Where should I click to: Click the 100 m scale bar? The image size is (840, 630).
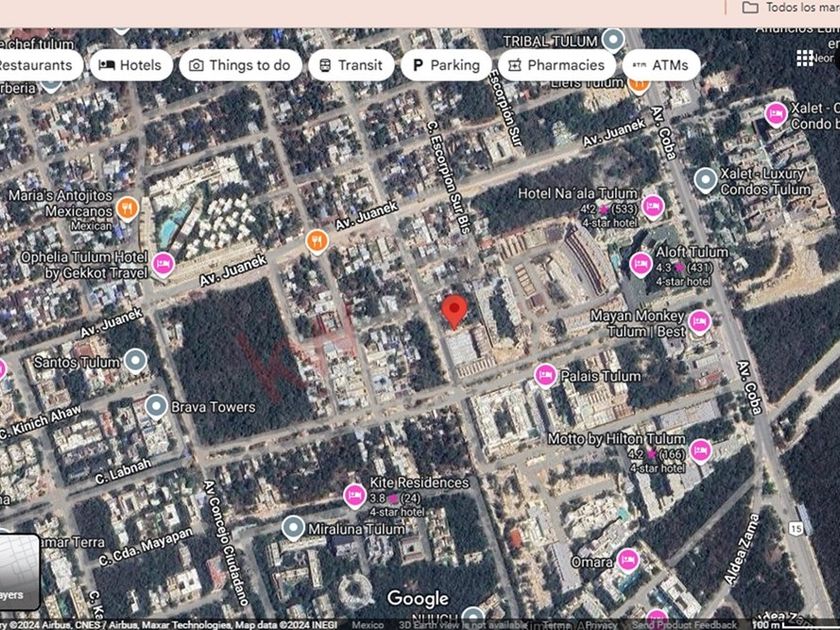click(x=794, y=625)
